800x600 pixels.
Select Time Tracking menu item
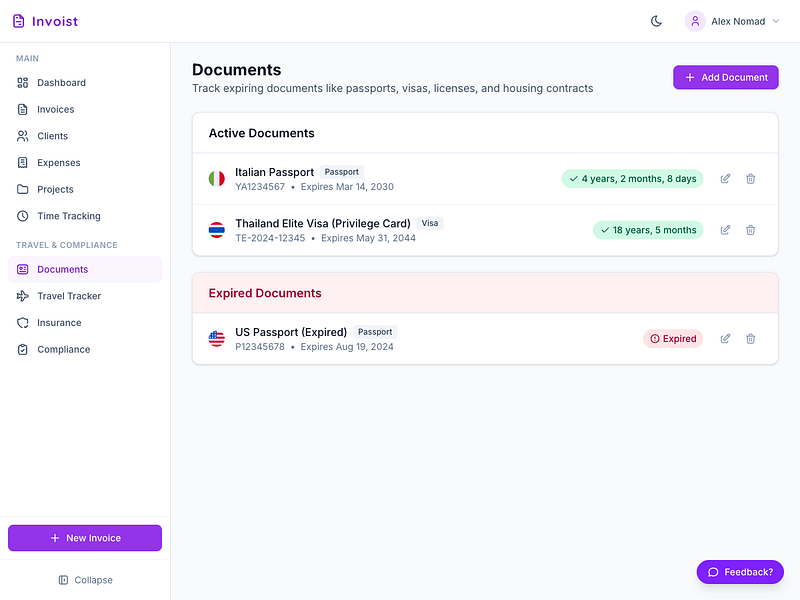tap(85, 216)
